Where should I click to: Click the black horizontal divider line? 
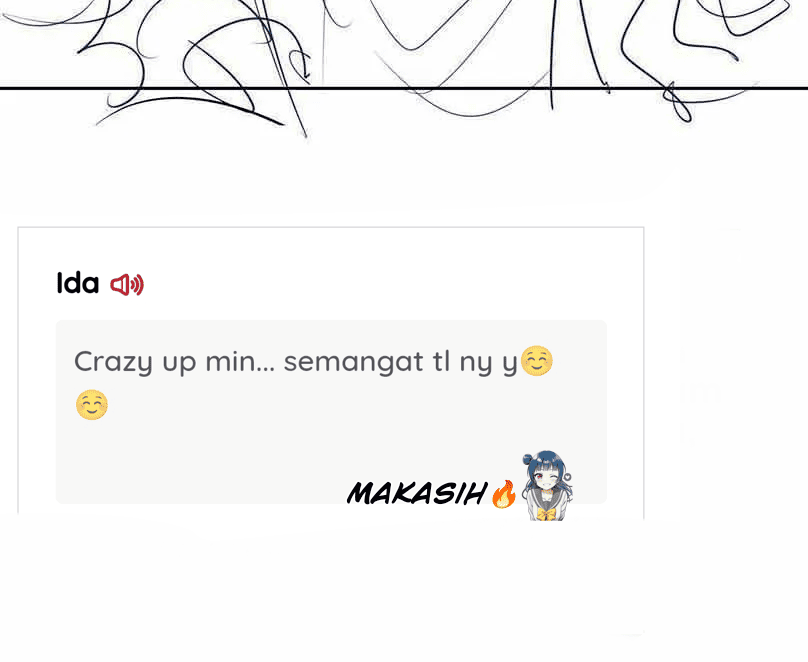click(404, 89)
